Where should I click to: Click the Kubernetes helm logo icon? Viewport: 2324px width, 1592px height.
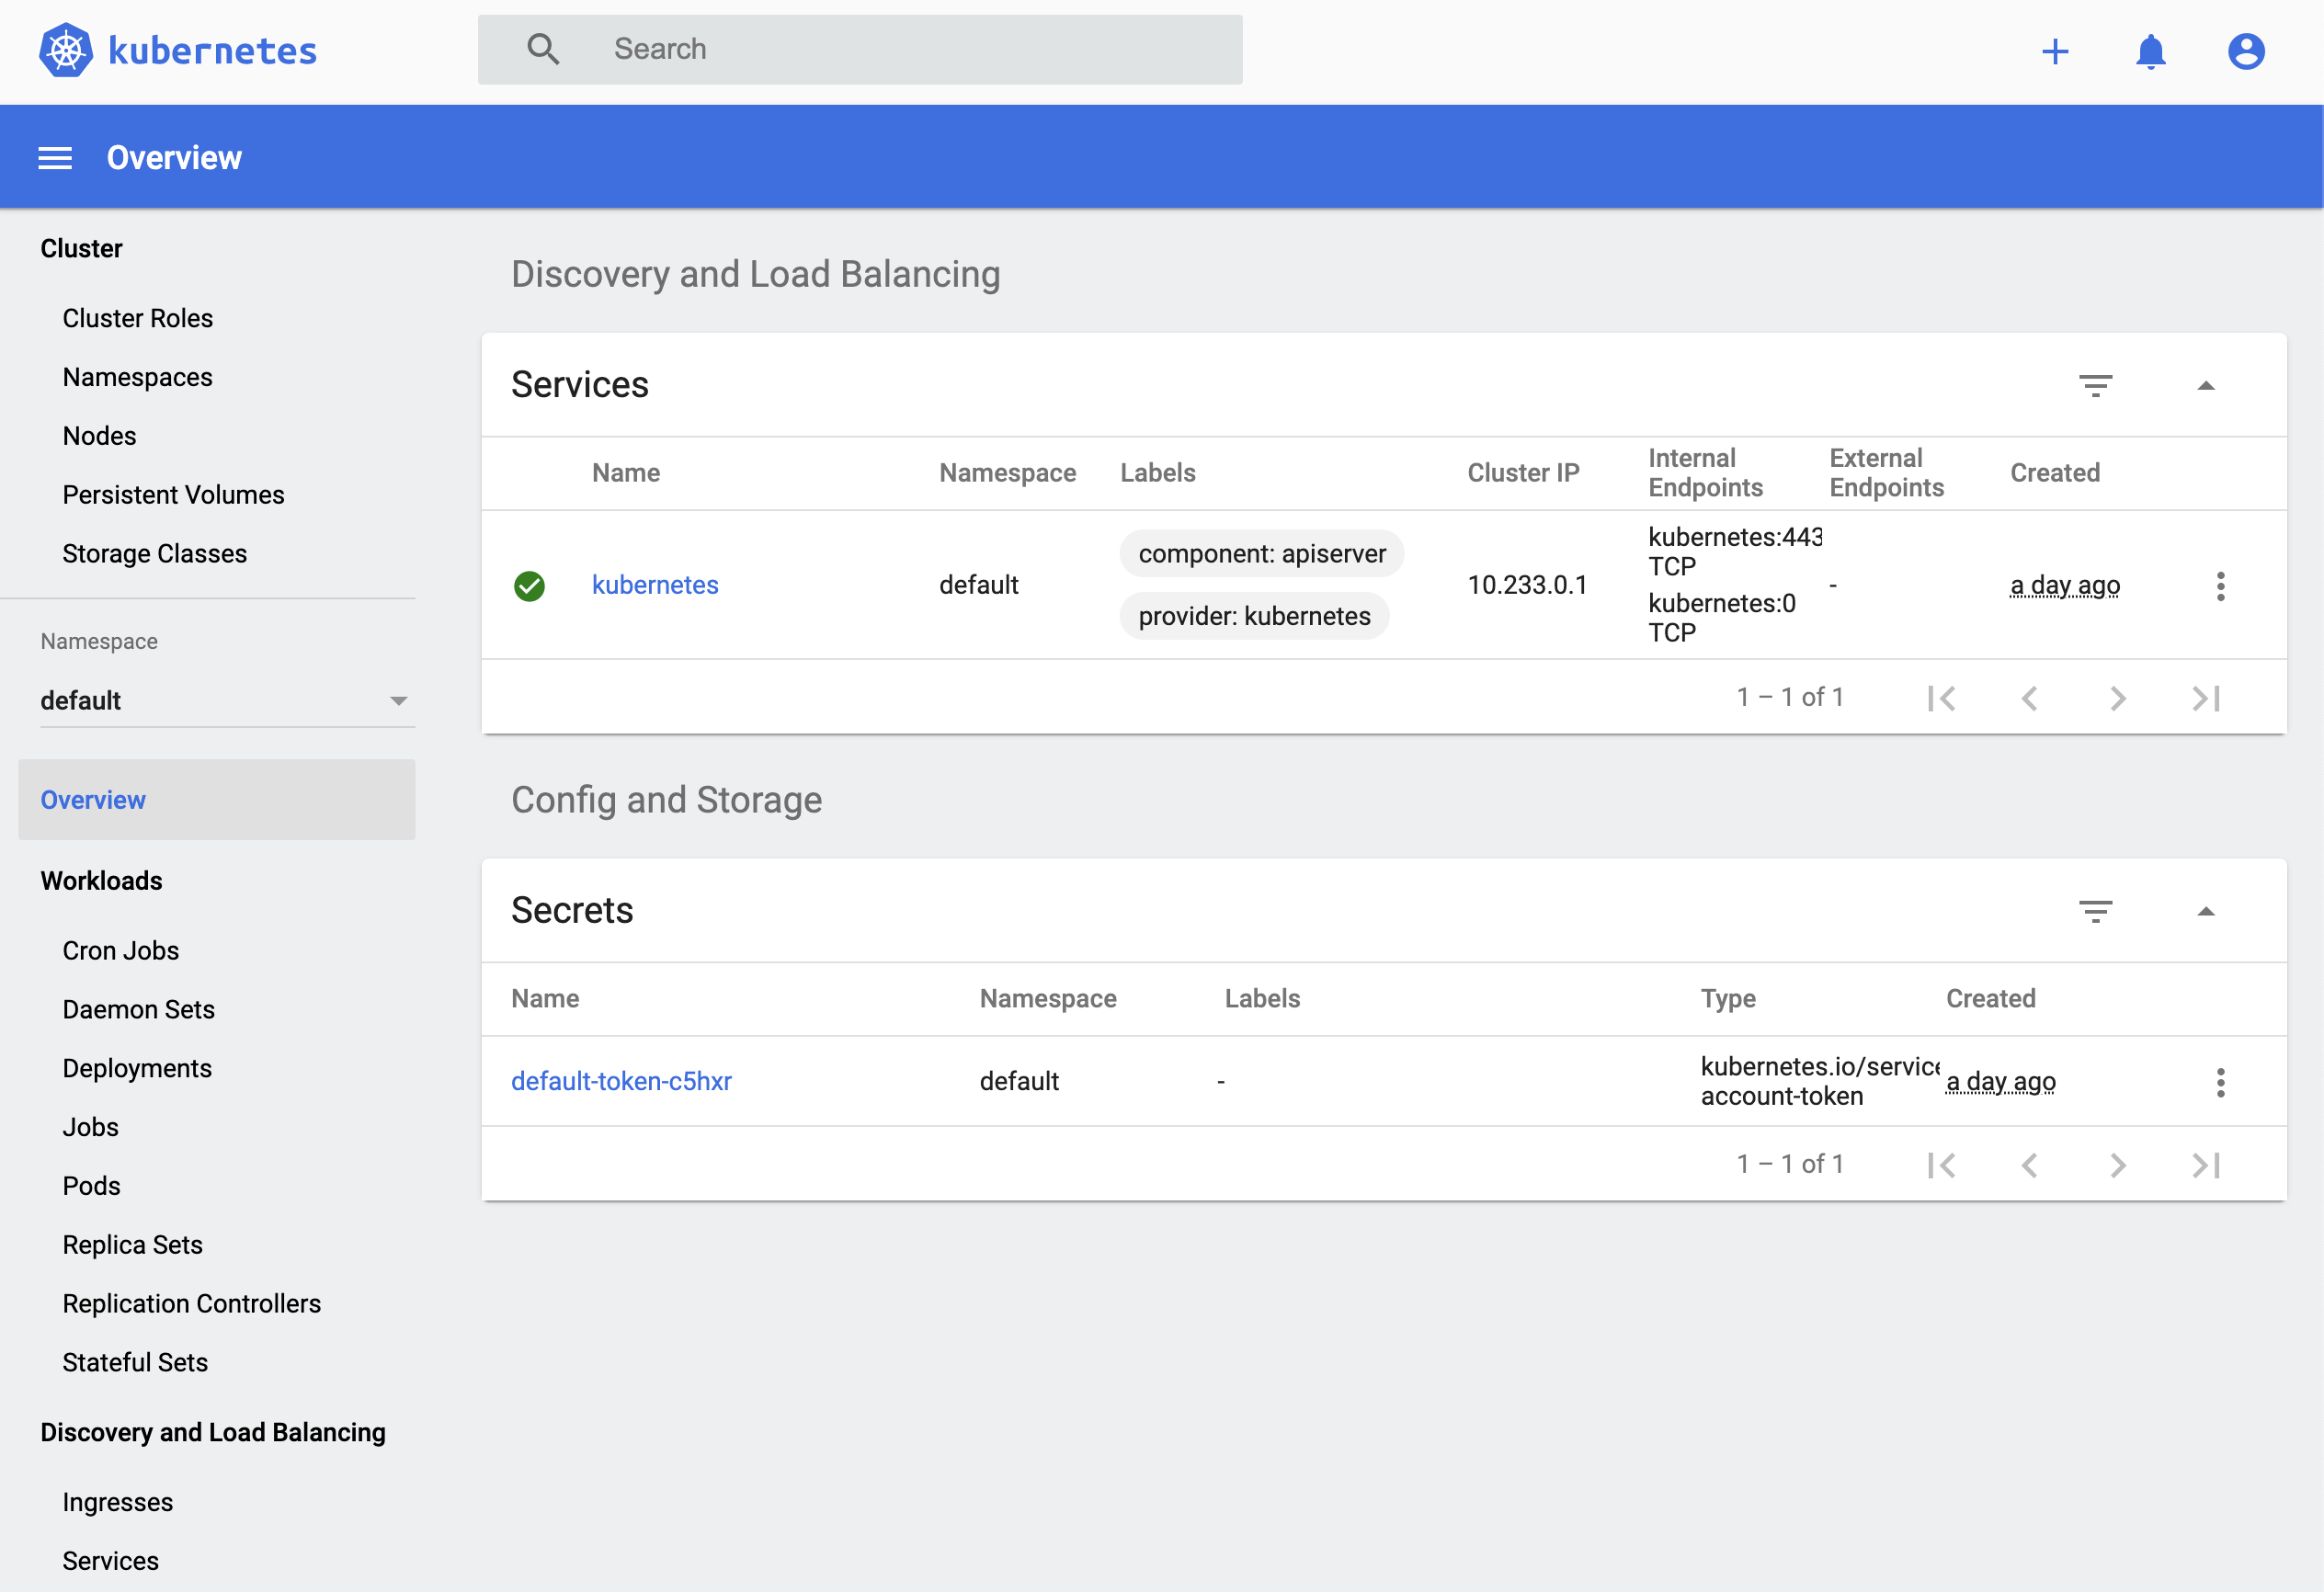[x=66, y=50]
